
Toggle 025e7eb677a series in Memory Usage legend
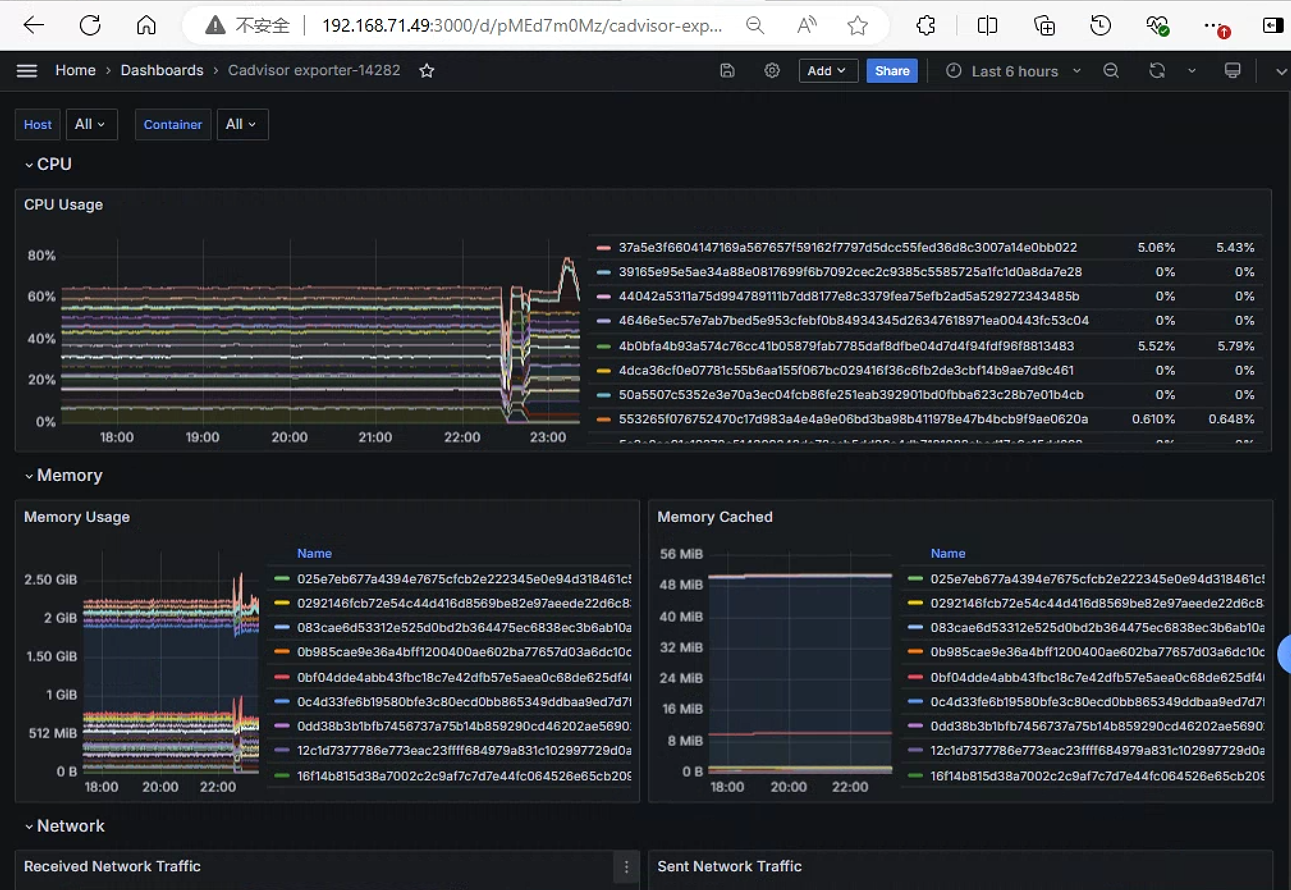pyautogui.click(x=464, y=579)
